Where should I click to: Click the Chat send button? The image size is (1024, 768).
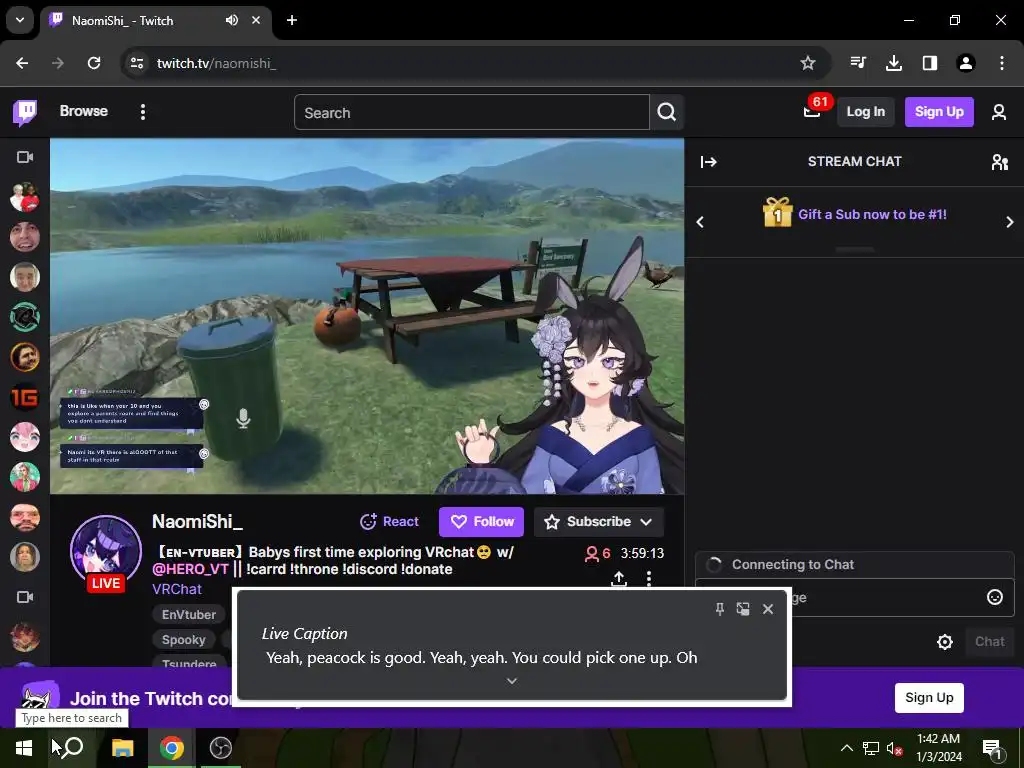989,641
